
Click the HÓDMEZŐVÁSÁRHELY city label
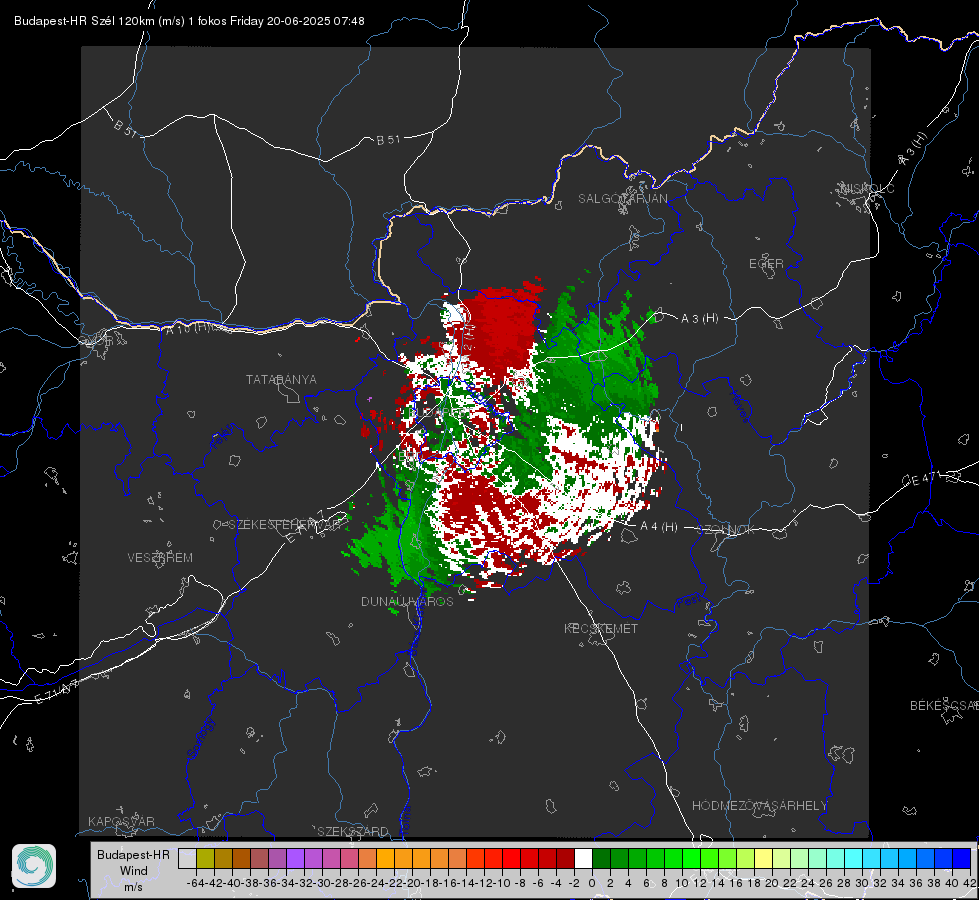coord(759,806)
